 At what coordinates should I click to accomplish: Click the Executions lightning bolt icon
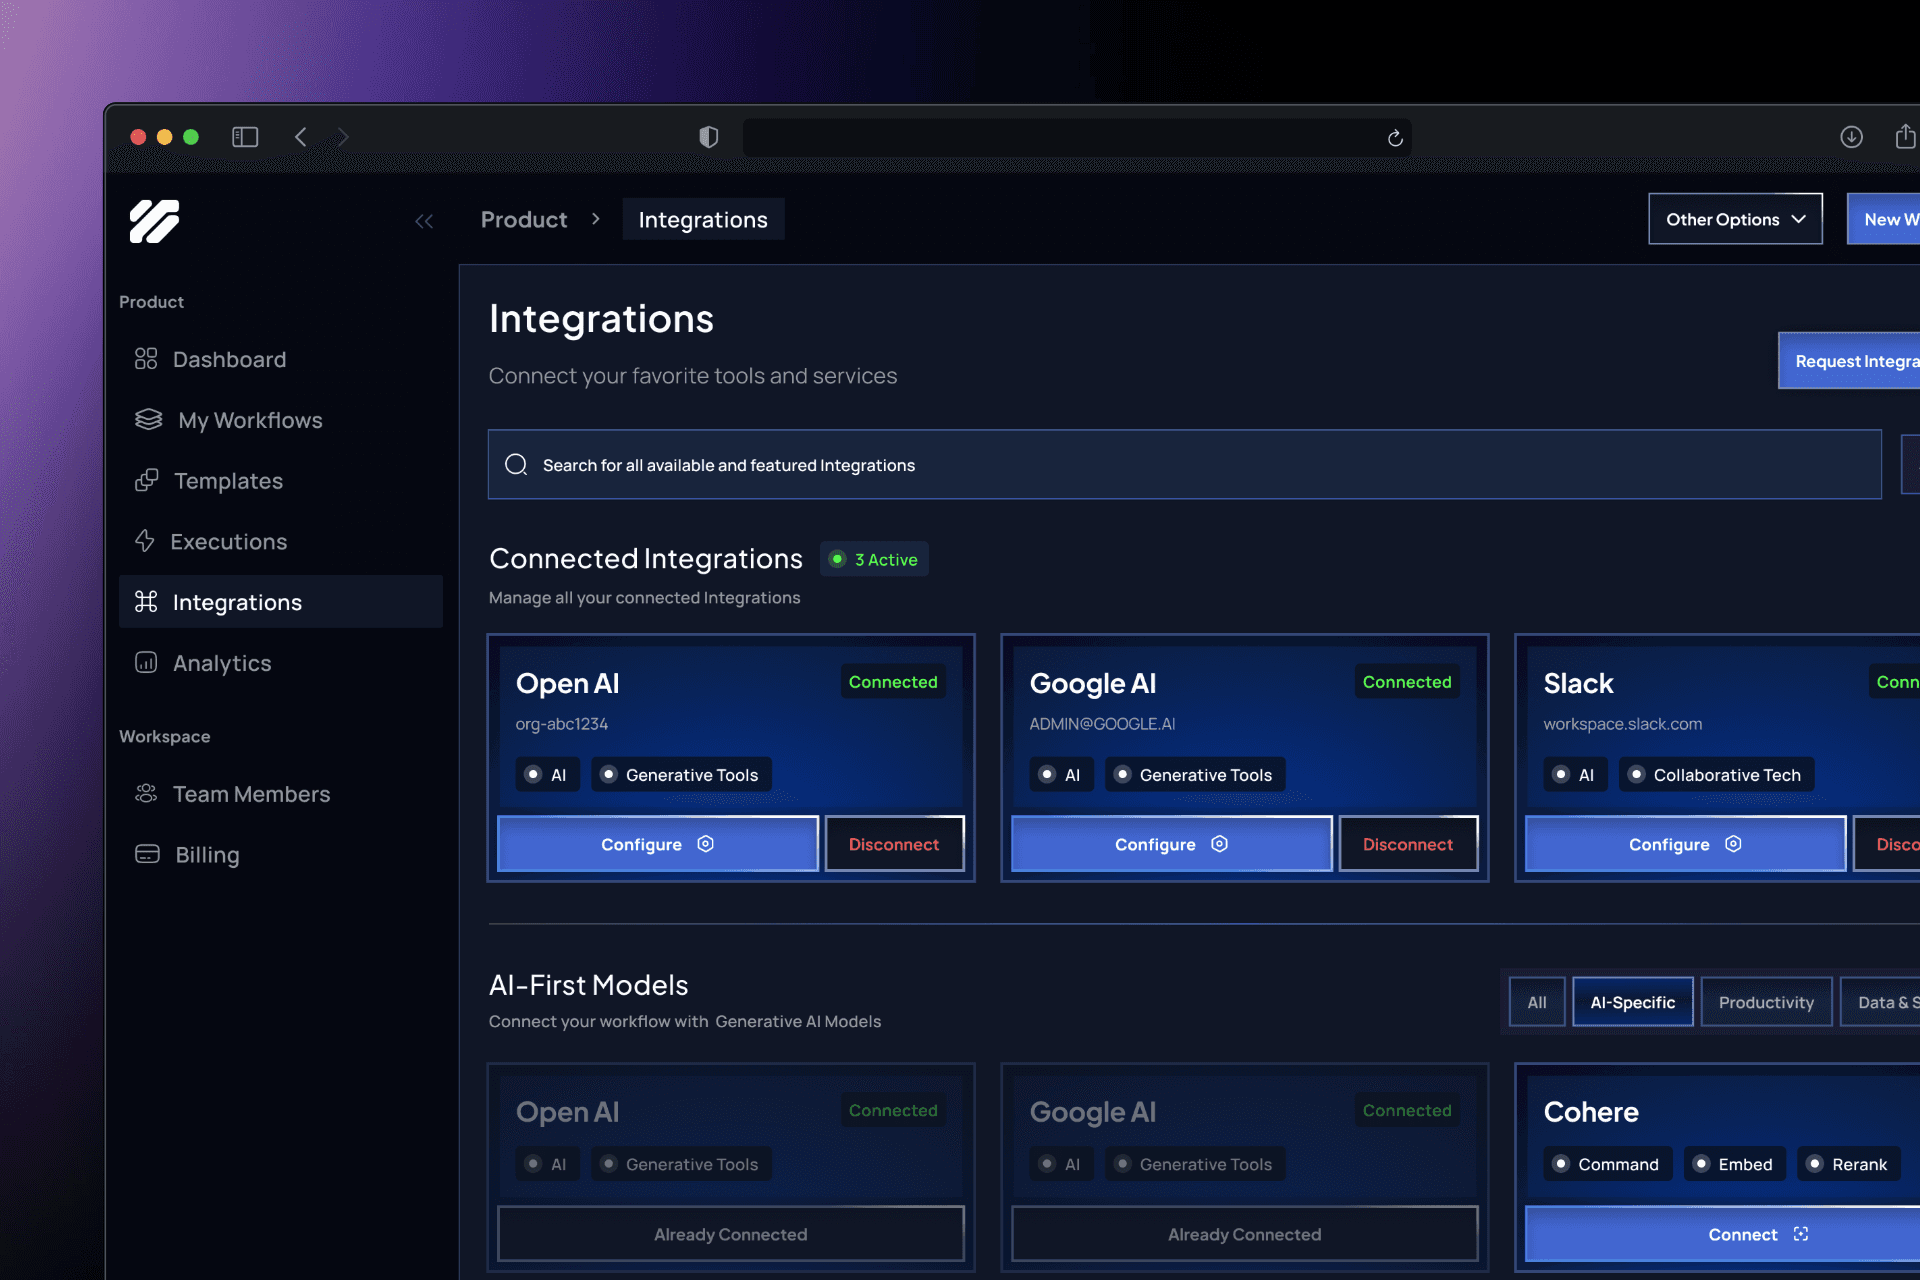click(145, 541)
